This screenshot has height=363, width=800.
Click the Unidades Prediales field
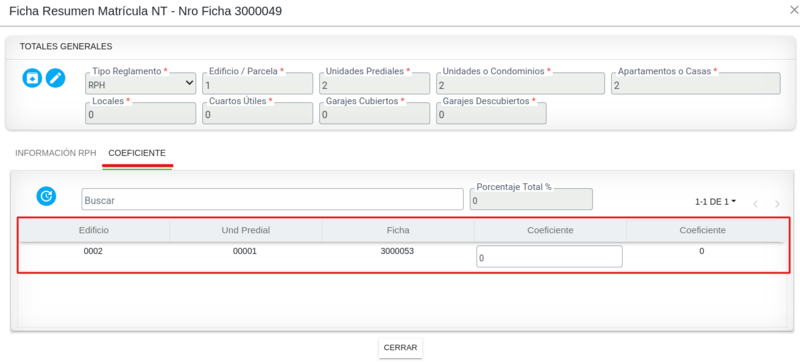click(x=374, y=84)
